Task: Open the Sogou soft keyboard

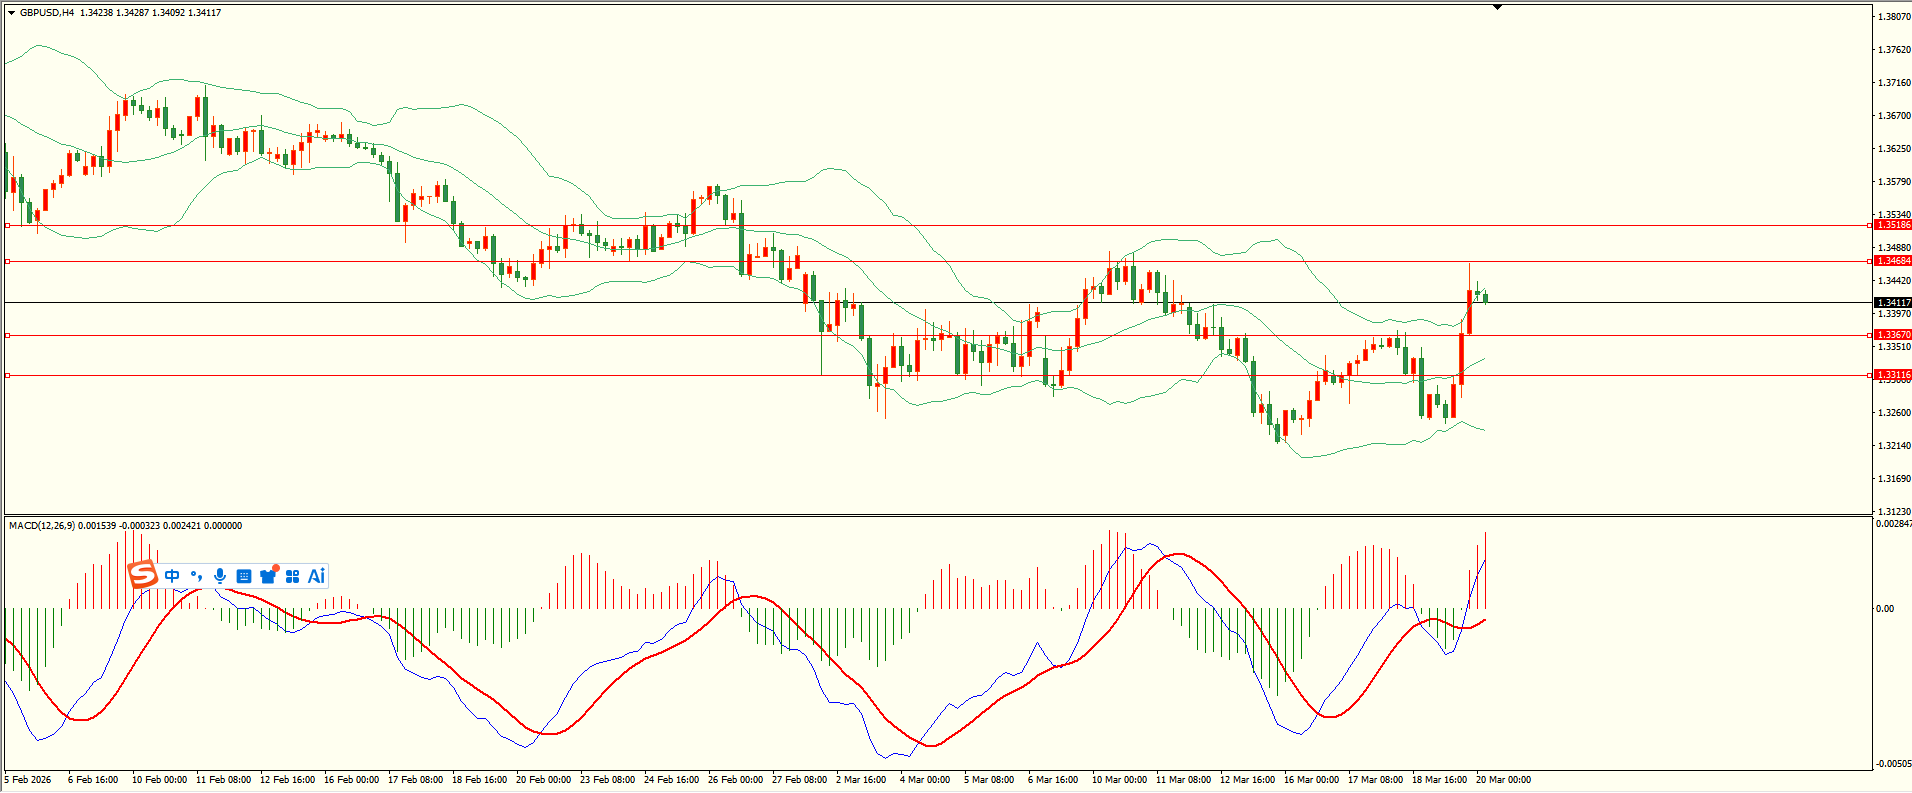Action: [x=244, y=576]
